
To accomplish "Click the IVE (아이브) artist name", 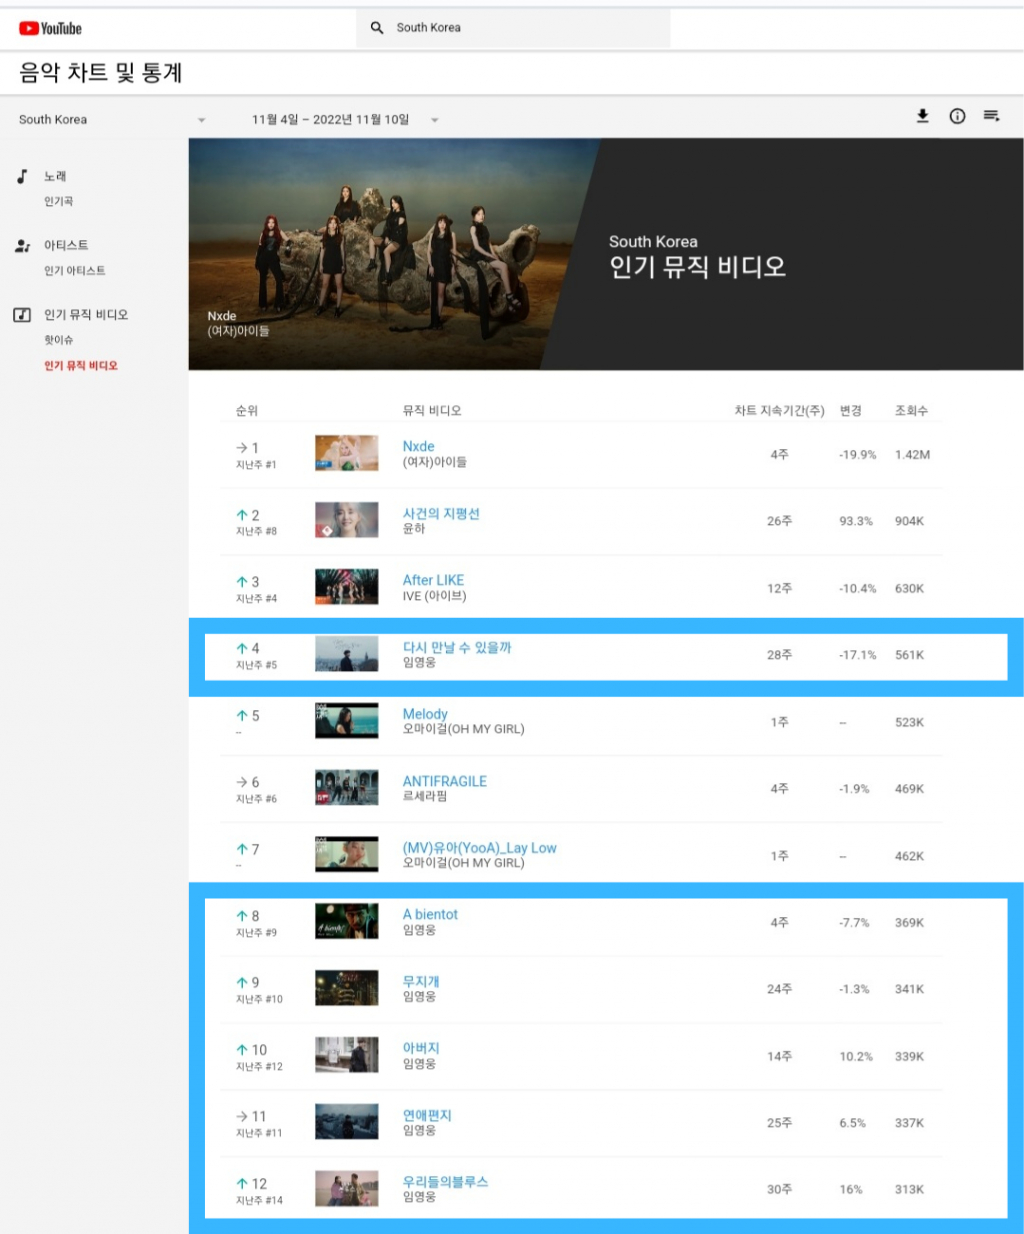I will pyautogui.click(x=434, y=596).
